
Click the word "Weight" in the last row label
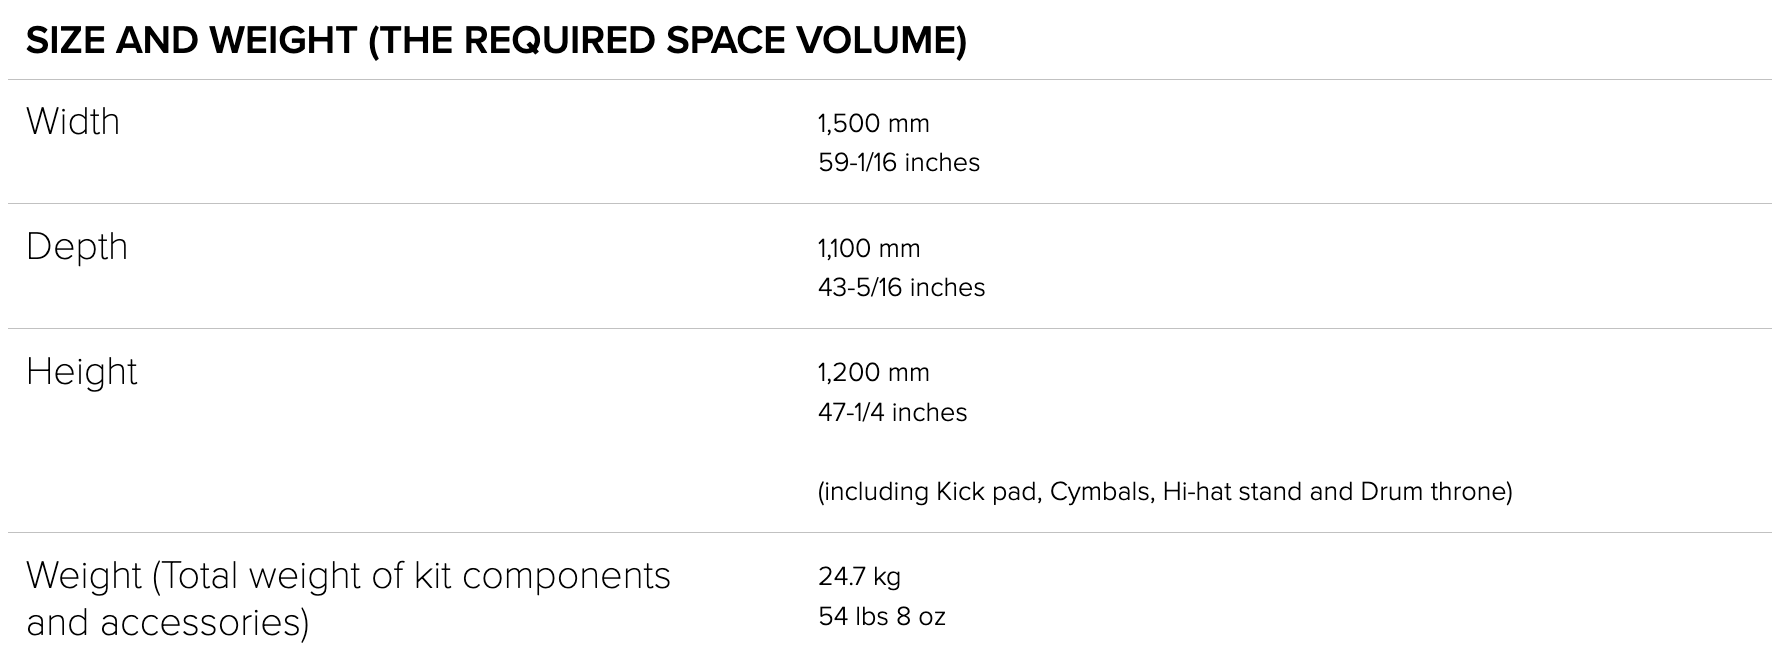point(82,576)
